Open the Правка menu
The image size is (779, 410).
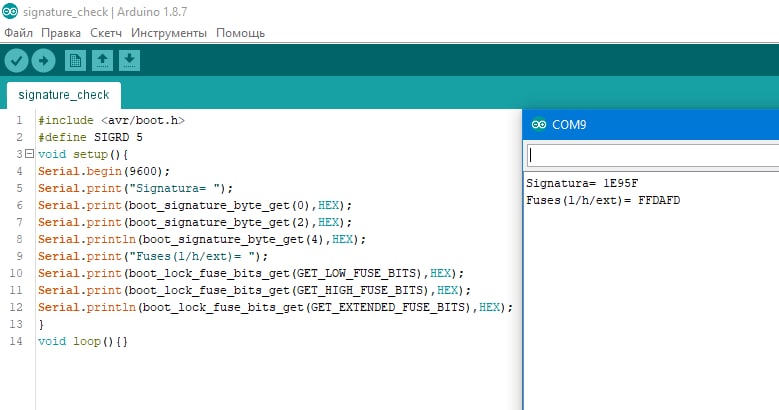[61, 33]
